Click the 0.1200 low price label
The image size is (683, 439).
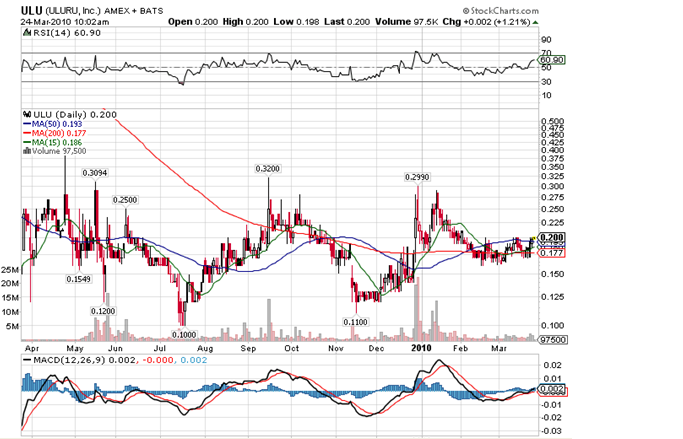click(x=103, y=311)
